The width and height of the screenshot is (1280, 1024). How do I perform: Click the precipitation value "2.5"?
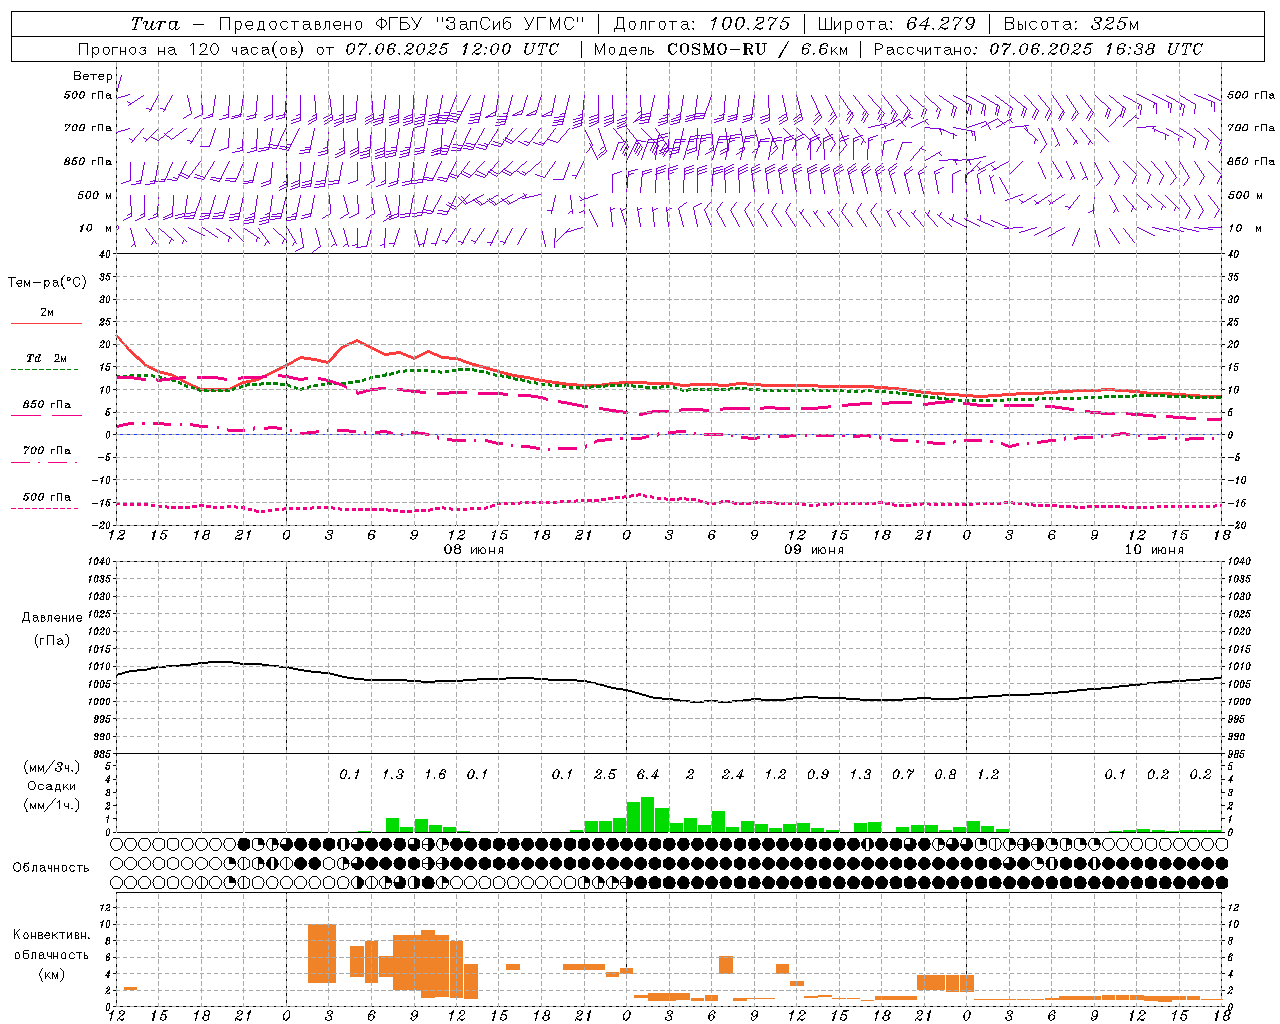605,774
